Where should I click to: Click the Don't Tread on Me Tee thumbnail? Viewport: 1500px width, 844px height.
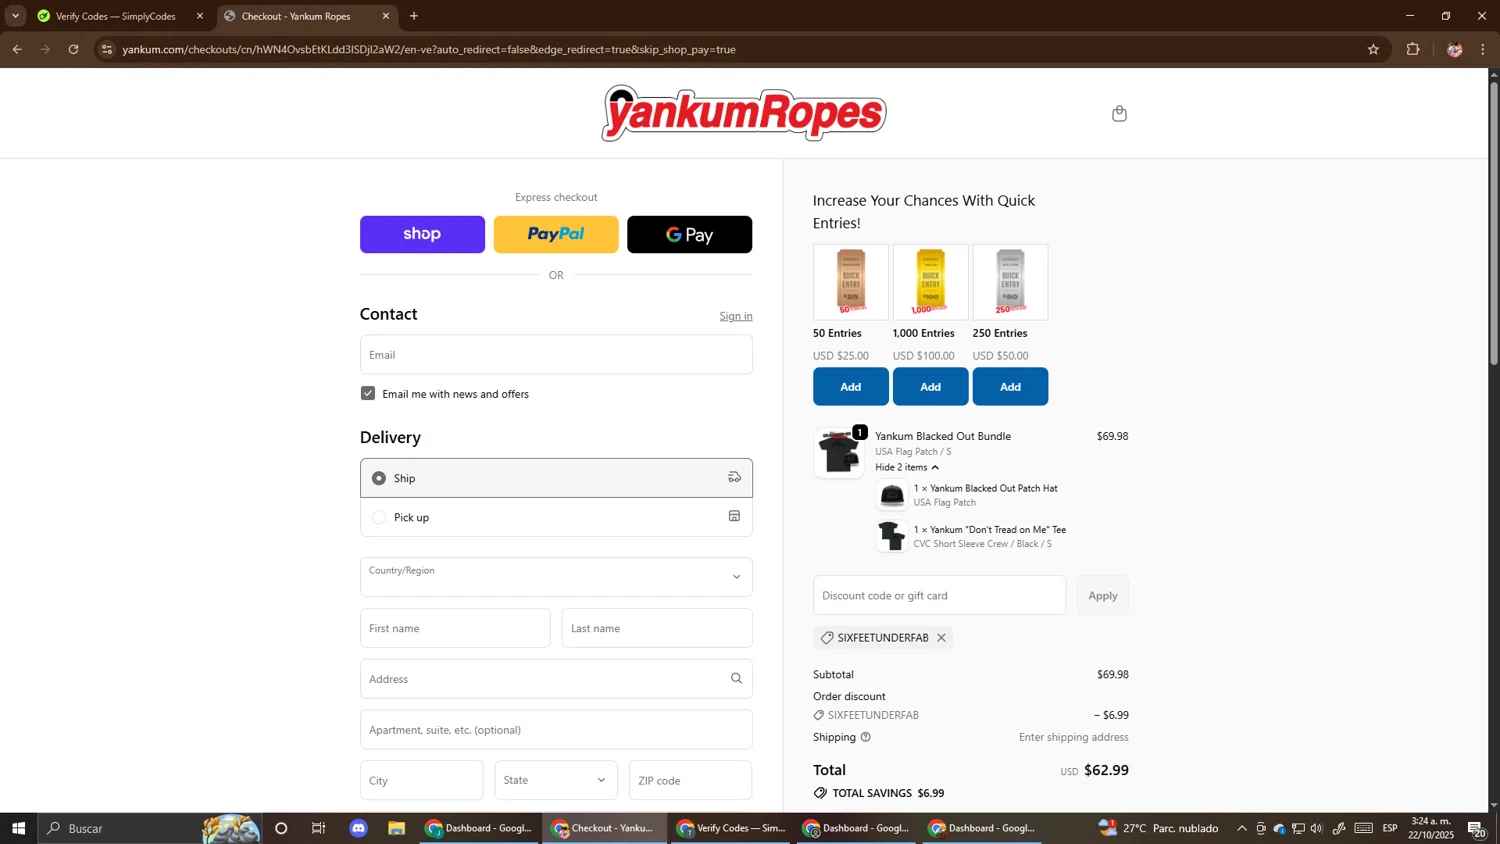point(892,536)
